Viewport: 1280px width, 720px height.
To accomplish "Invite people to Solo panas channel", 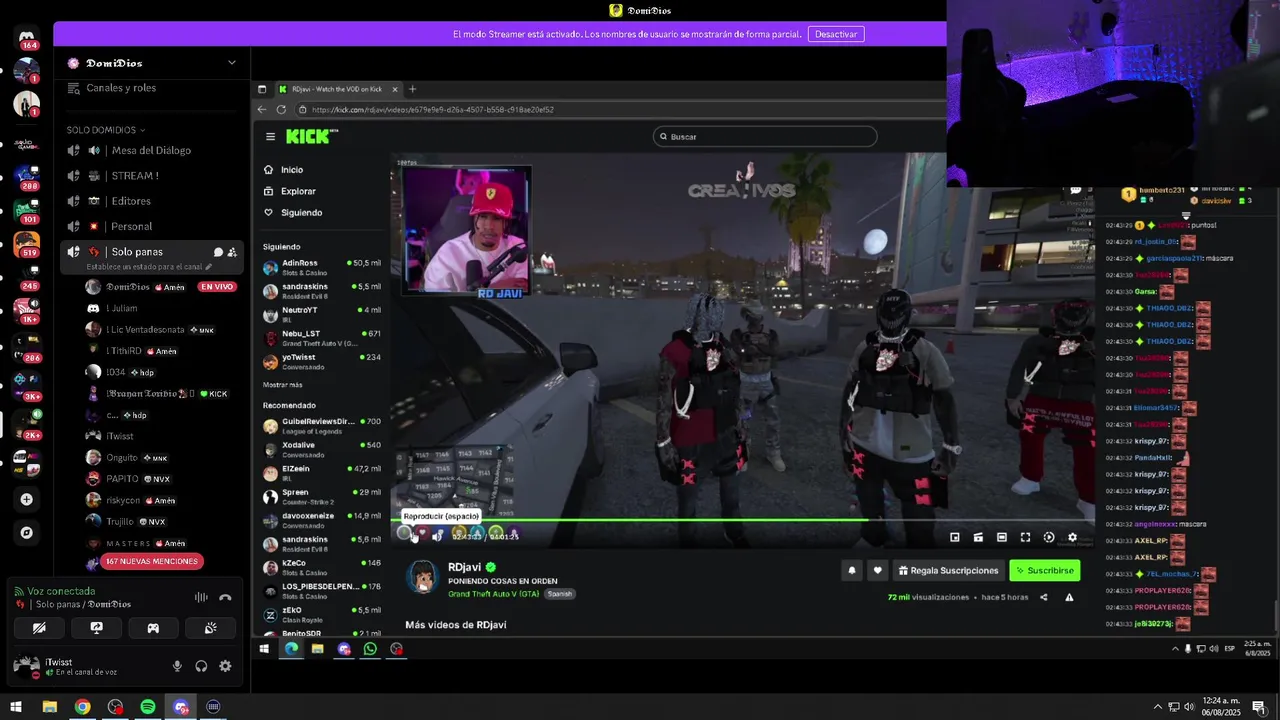I will pos(232,252).
